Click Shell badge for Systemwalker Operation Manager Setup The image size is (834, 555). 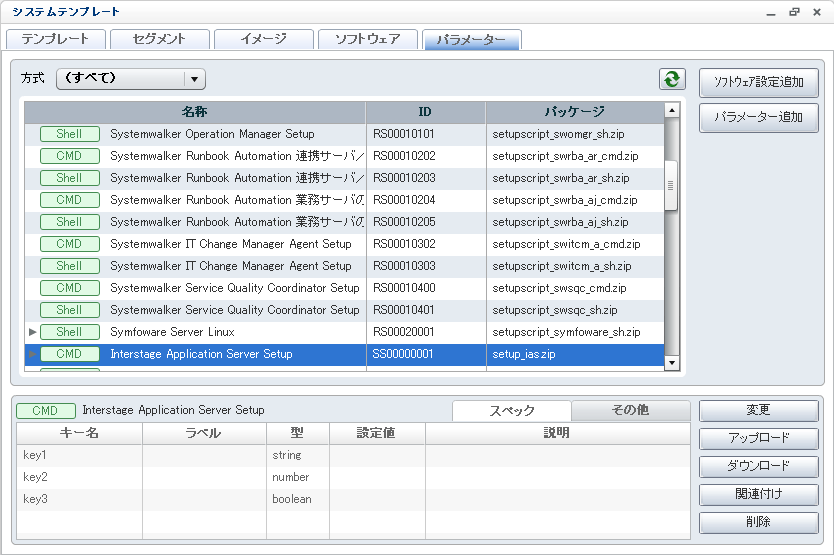coord(69,134)
